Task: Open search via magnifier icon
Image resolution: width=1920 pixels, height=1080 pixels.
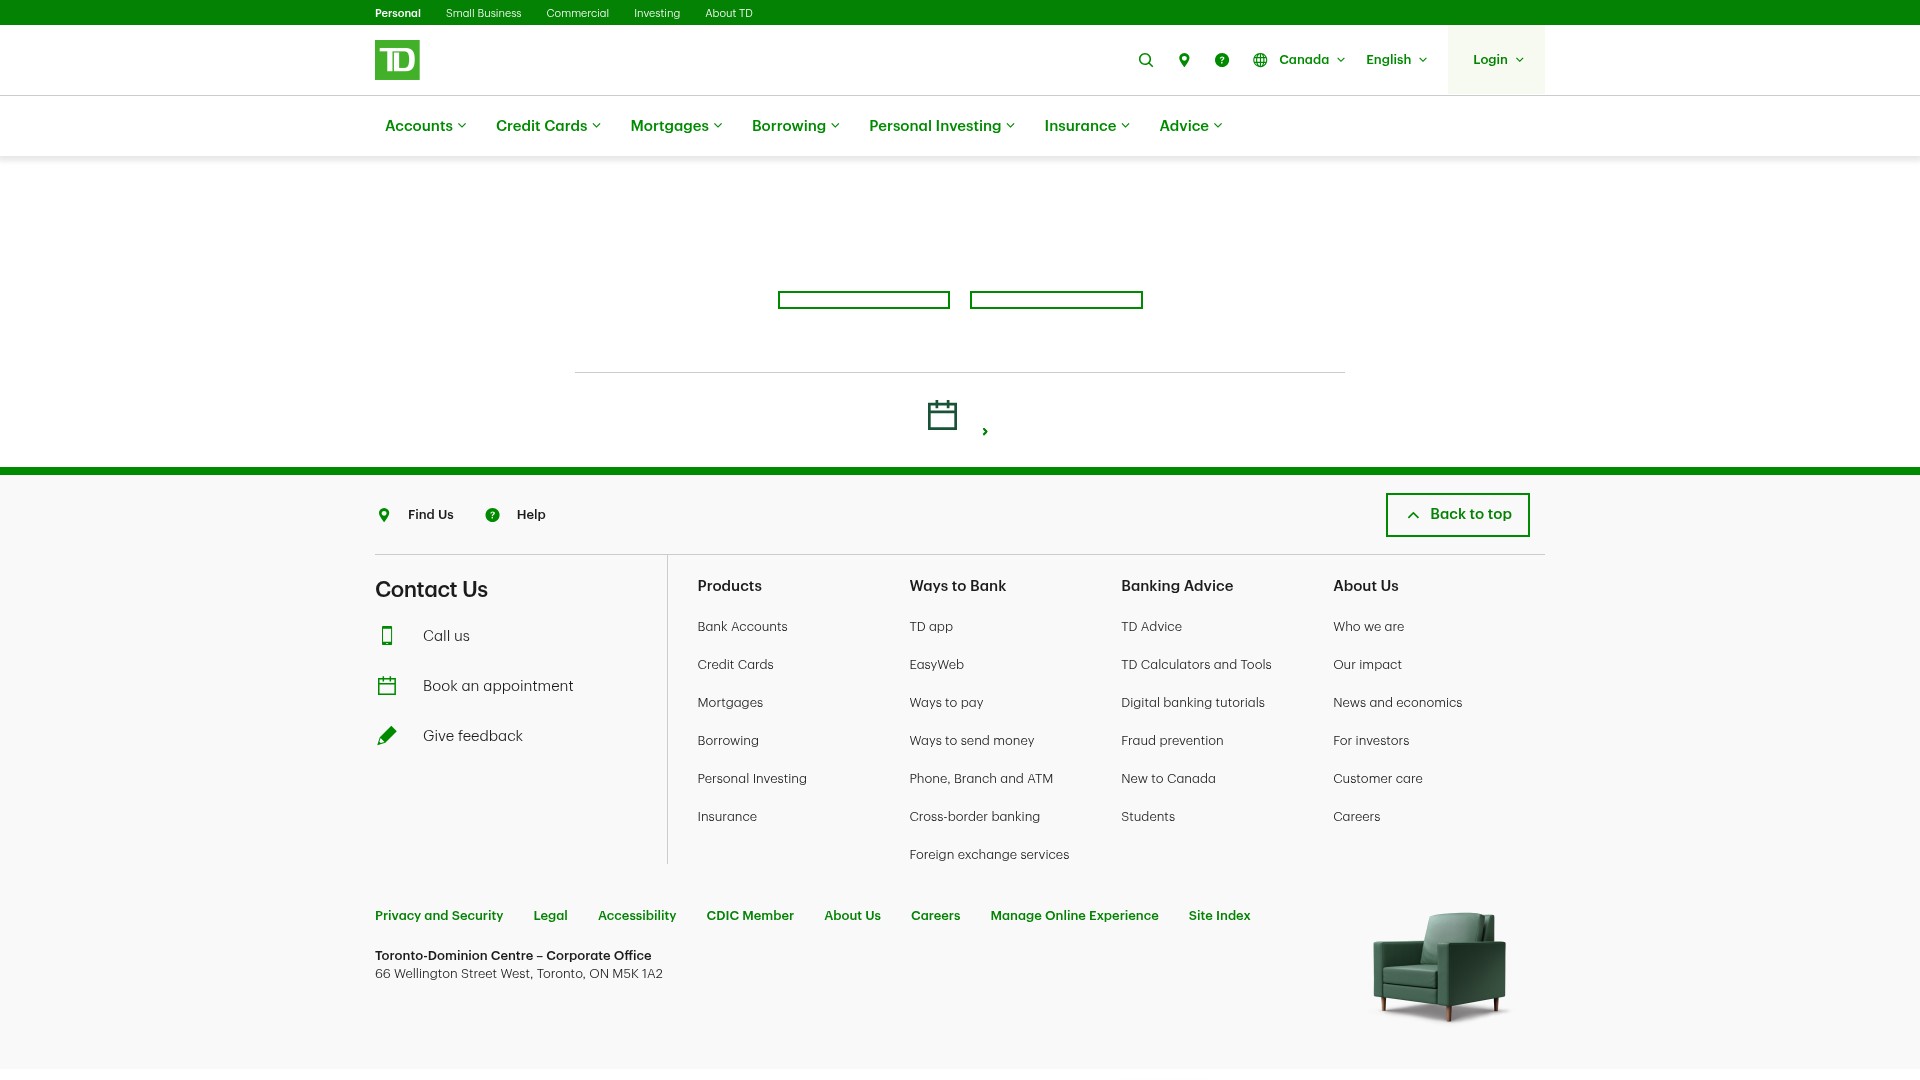Action: point(1146,60)
